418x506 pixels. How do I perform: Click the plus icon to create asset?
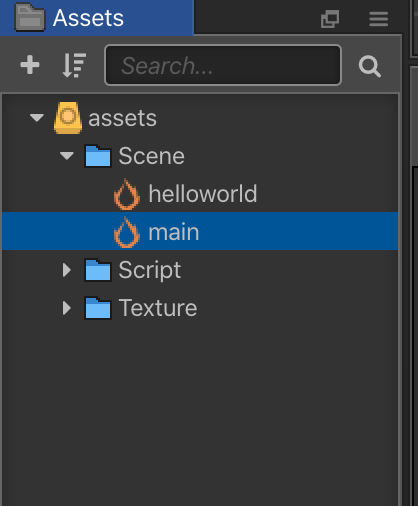(30, 65)
